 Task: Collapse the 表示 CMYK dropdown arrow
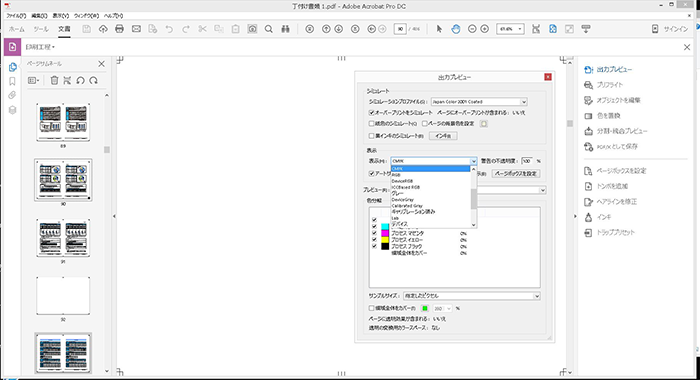pos(473,161)
